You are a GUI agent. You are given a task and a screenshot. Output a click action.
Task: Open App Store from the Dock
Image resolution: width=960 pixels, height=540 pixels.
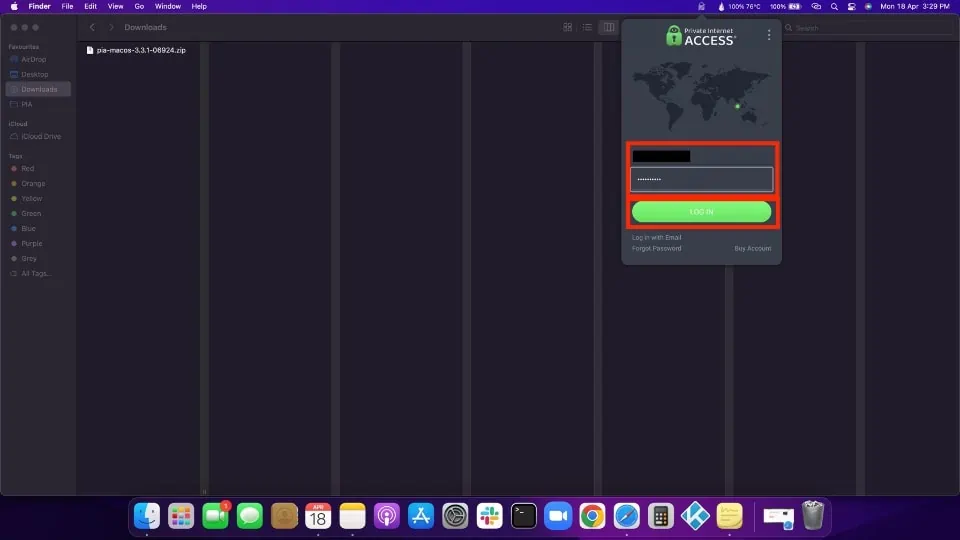(421, 516)
